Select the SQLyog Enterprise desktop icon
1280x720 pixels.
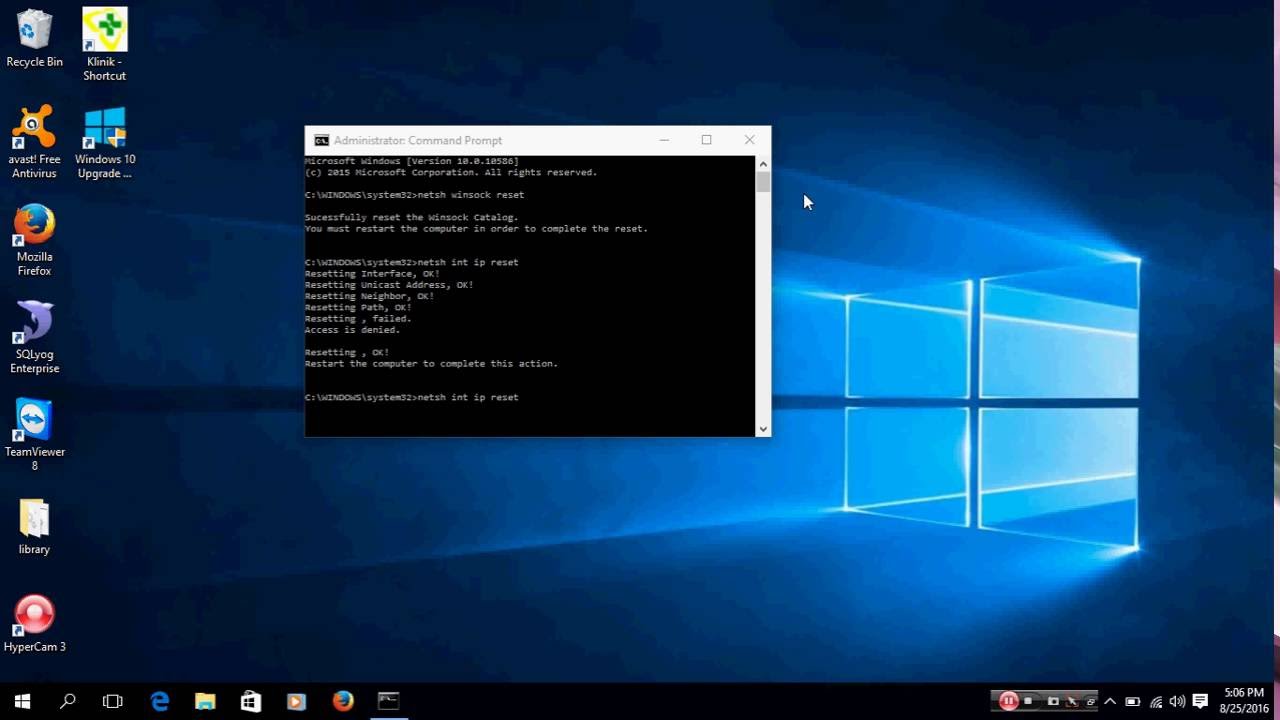coord(34,337)
